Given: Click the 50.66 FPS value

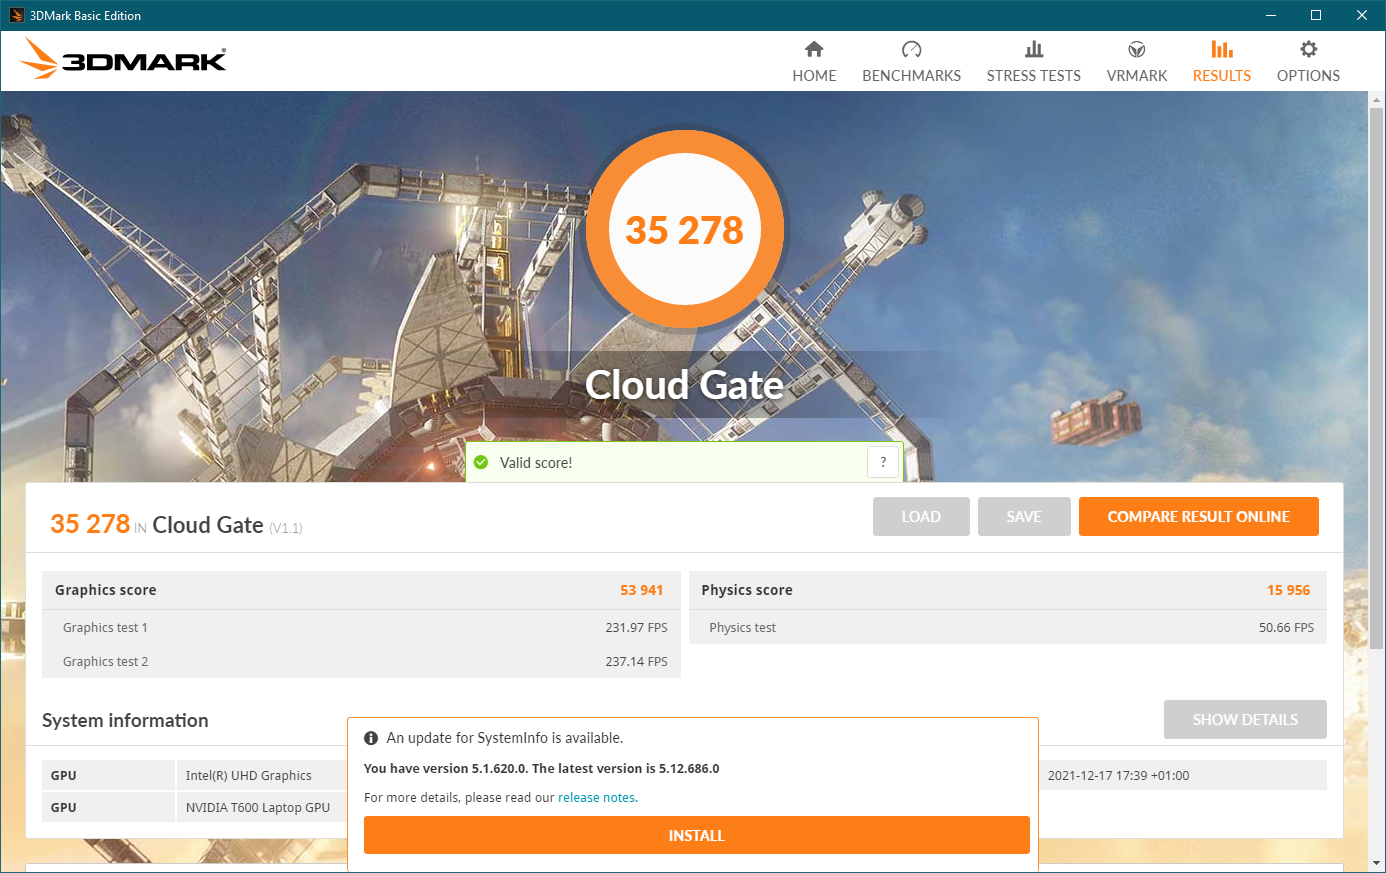Looking at the screenshot, I should pos(1286,627).
